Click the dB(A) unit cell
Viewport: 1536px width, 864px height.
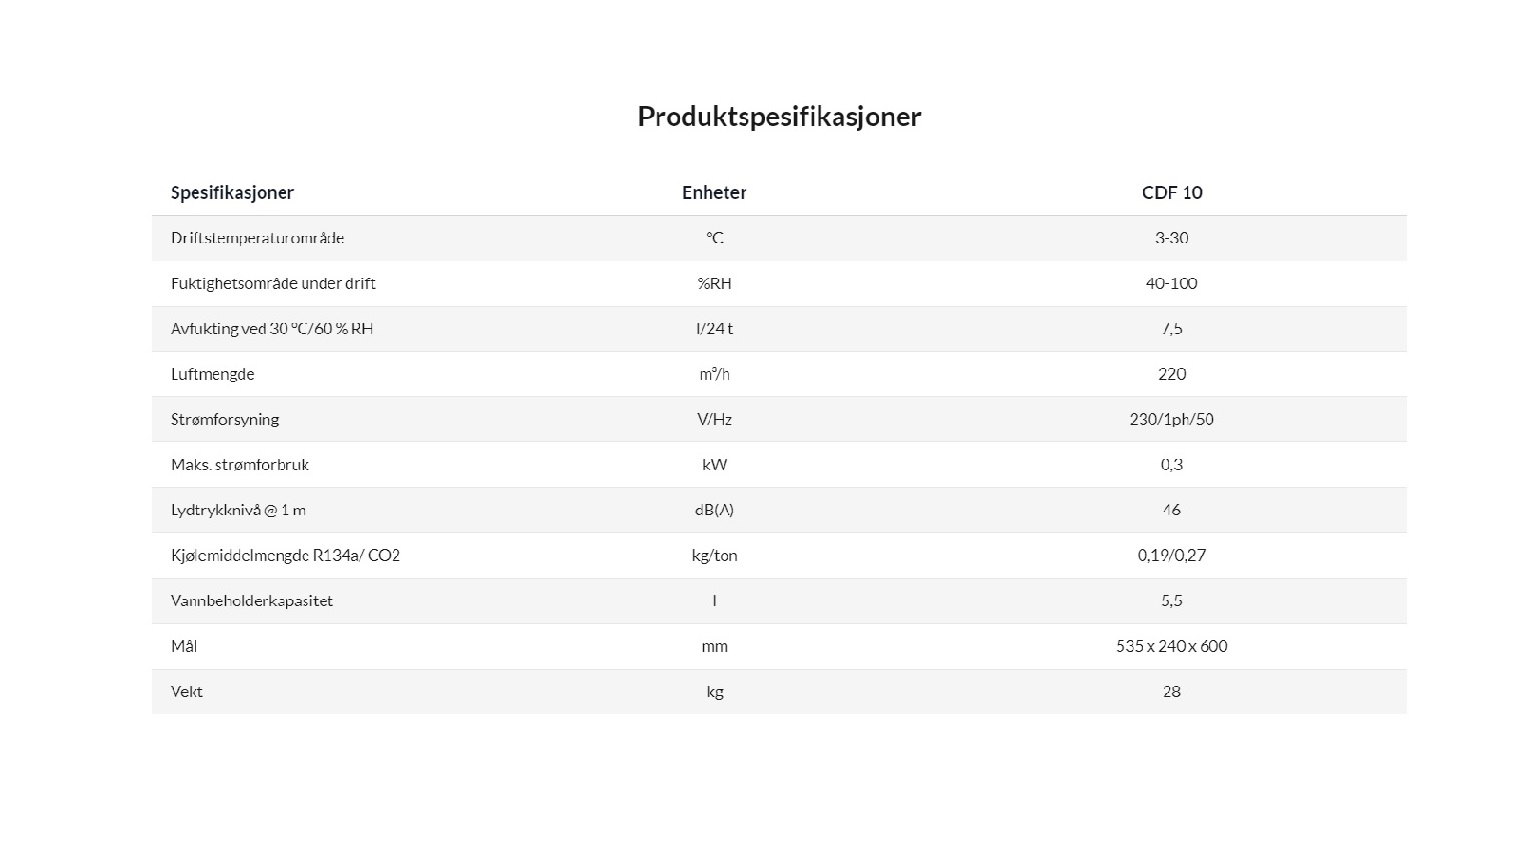[714, 510]
